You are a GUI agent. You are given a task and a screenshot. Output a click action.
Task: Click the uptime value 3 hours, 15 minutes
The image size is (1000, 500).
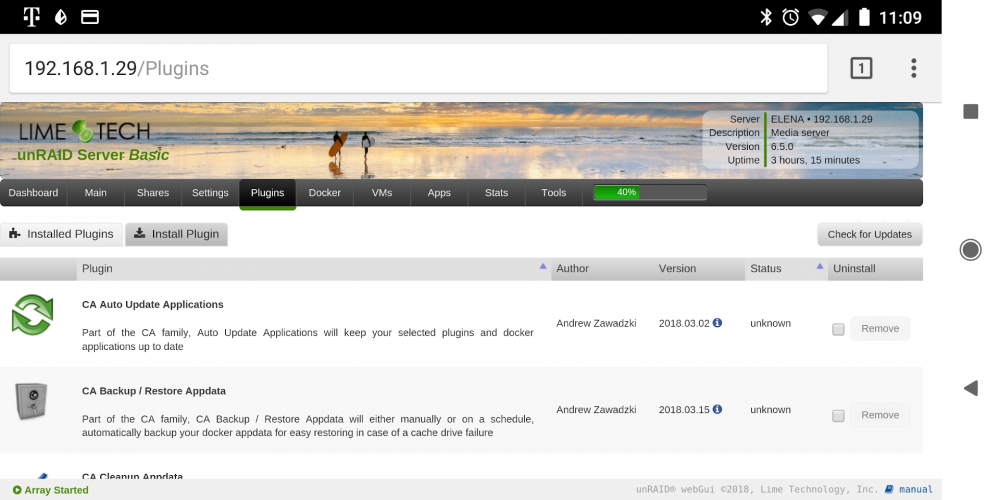tap(815, 160)
